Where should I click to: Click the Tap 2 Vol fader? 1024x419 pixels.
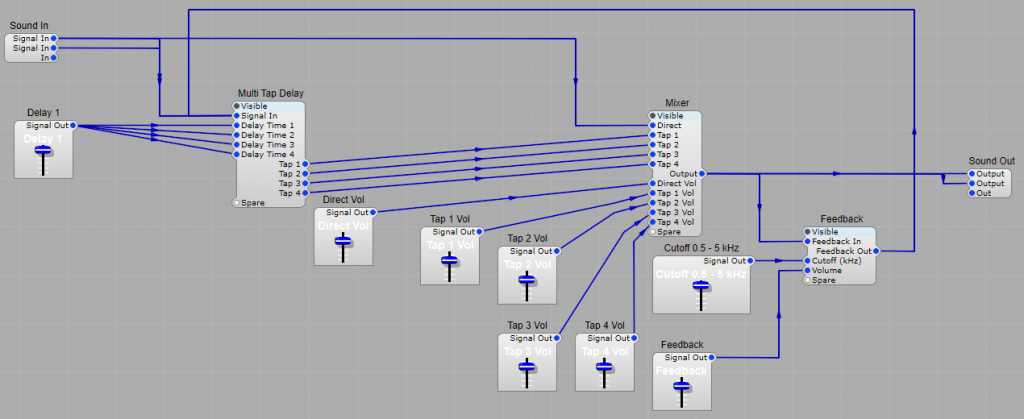tap(527, 279)
